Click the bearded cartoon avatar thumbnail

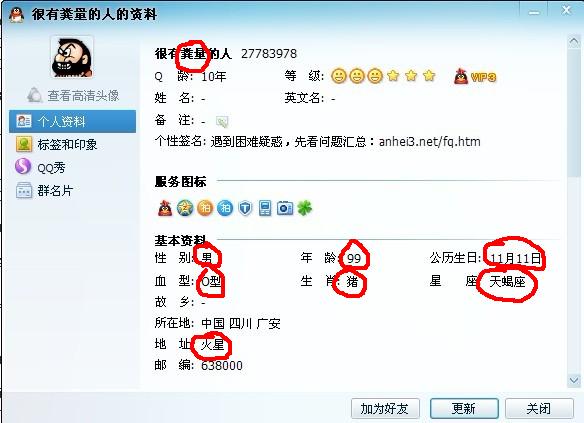click(72, 57)
